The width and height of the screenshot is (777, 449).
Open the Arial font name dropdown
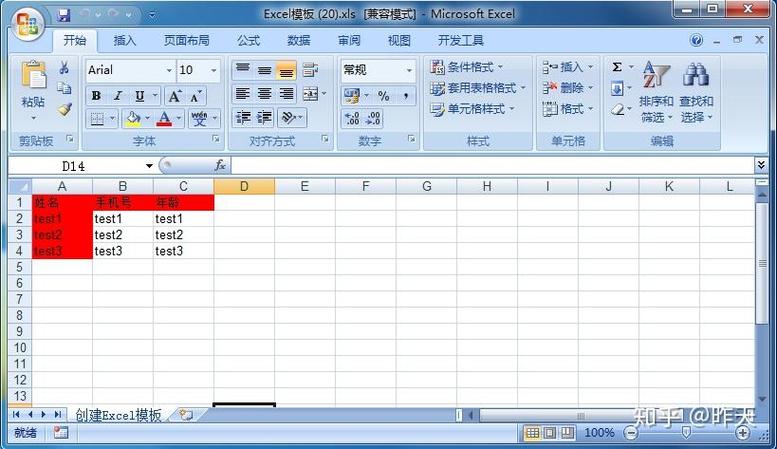[x=169, y=70]
